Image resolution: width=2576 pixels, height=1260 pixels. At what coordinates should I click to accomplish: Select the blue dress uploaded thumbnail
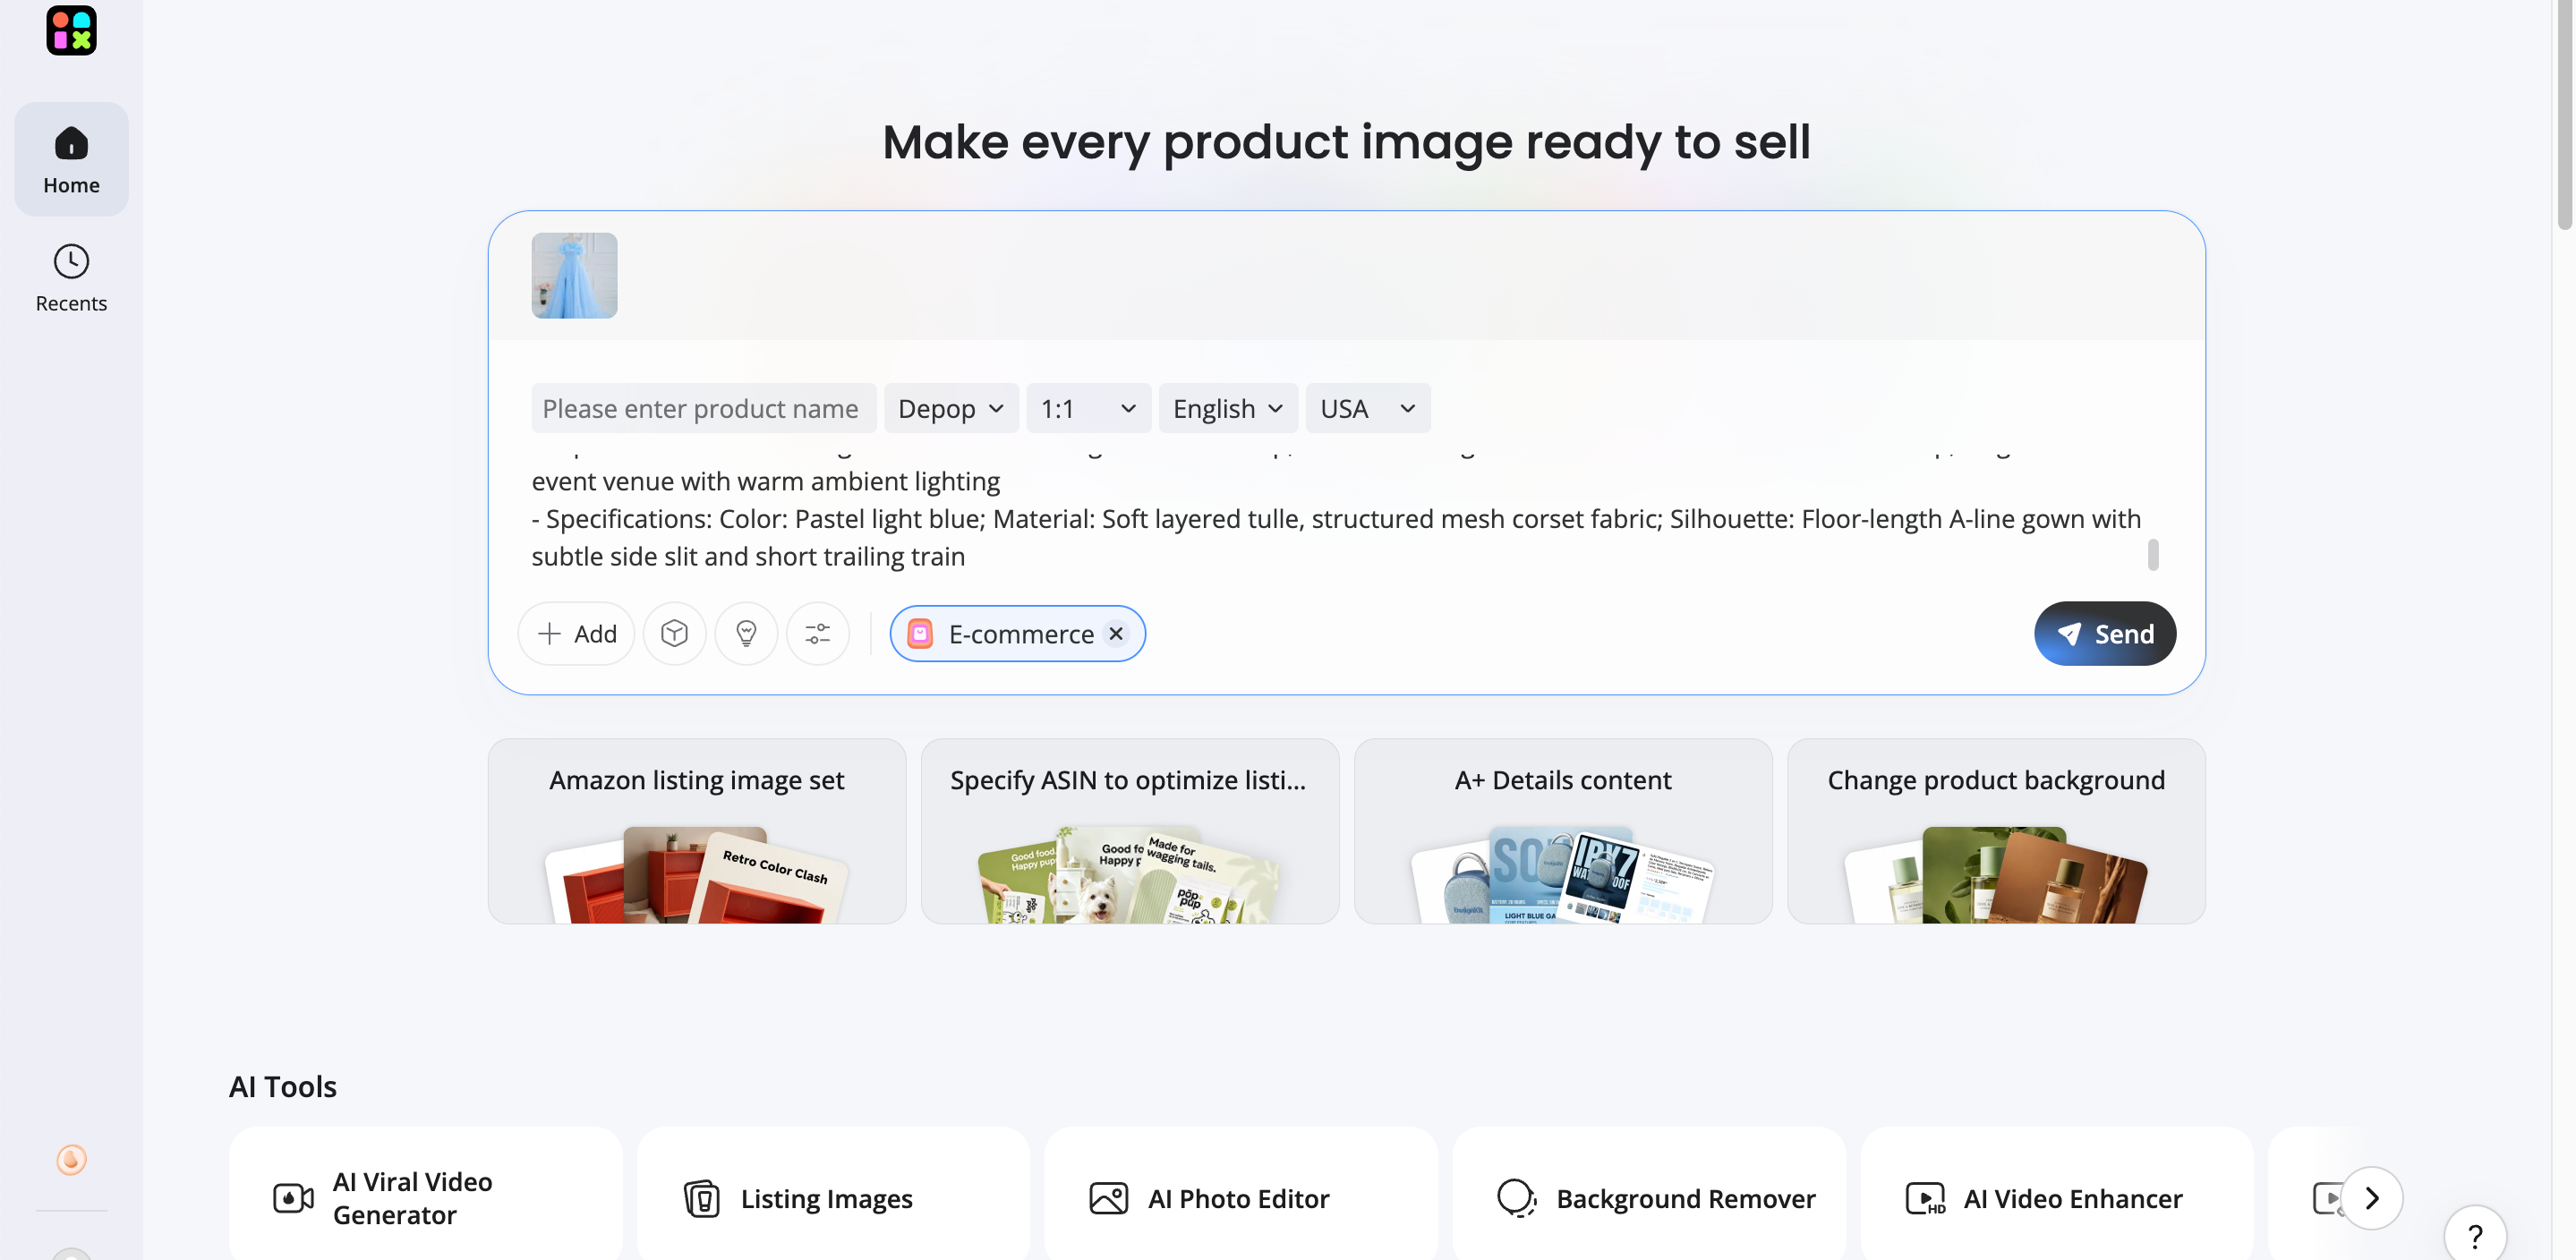[574, 276]
